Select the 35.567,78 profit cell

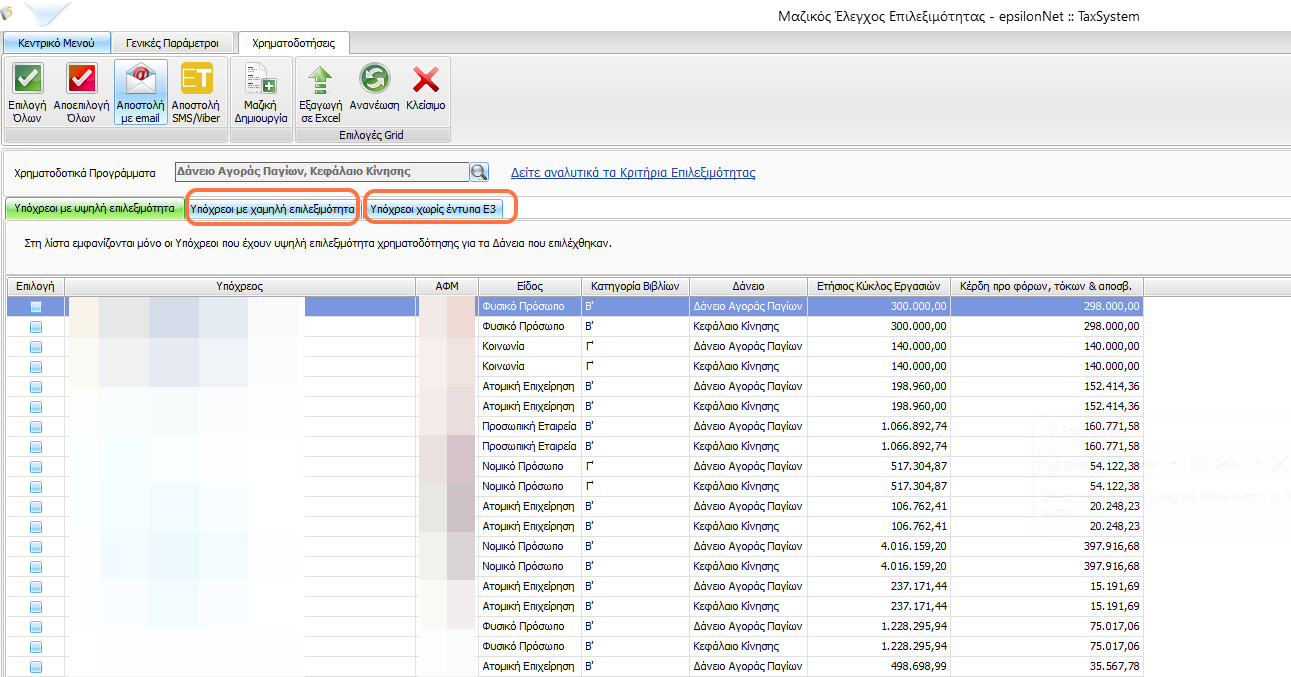click(1047, 666)
